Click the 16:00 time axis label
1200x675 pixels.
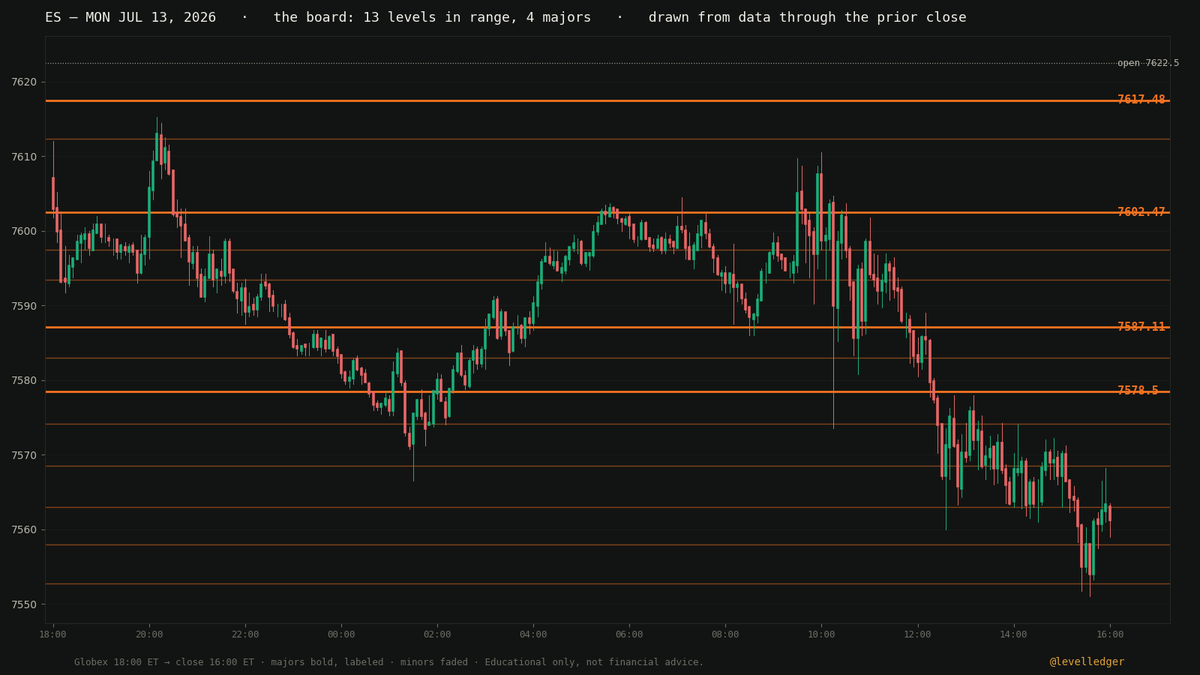coord(1109,634)
